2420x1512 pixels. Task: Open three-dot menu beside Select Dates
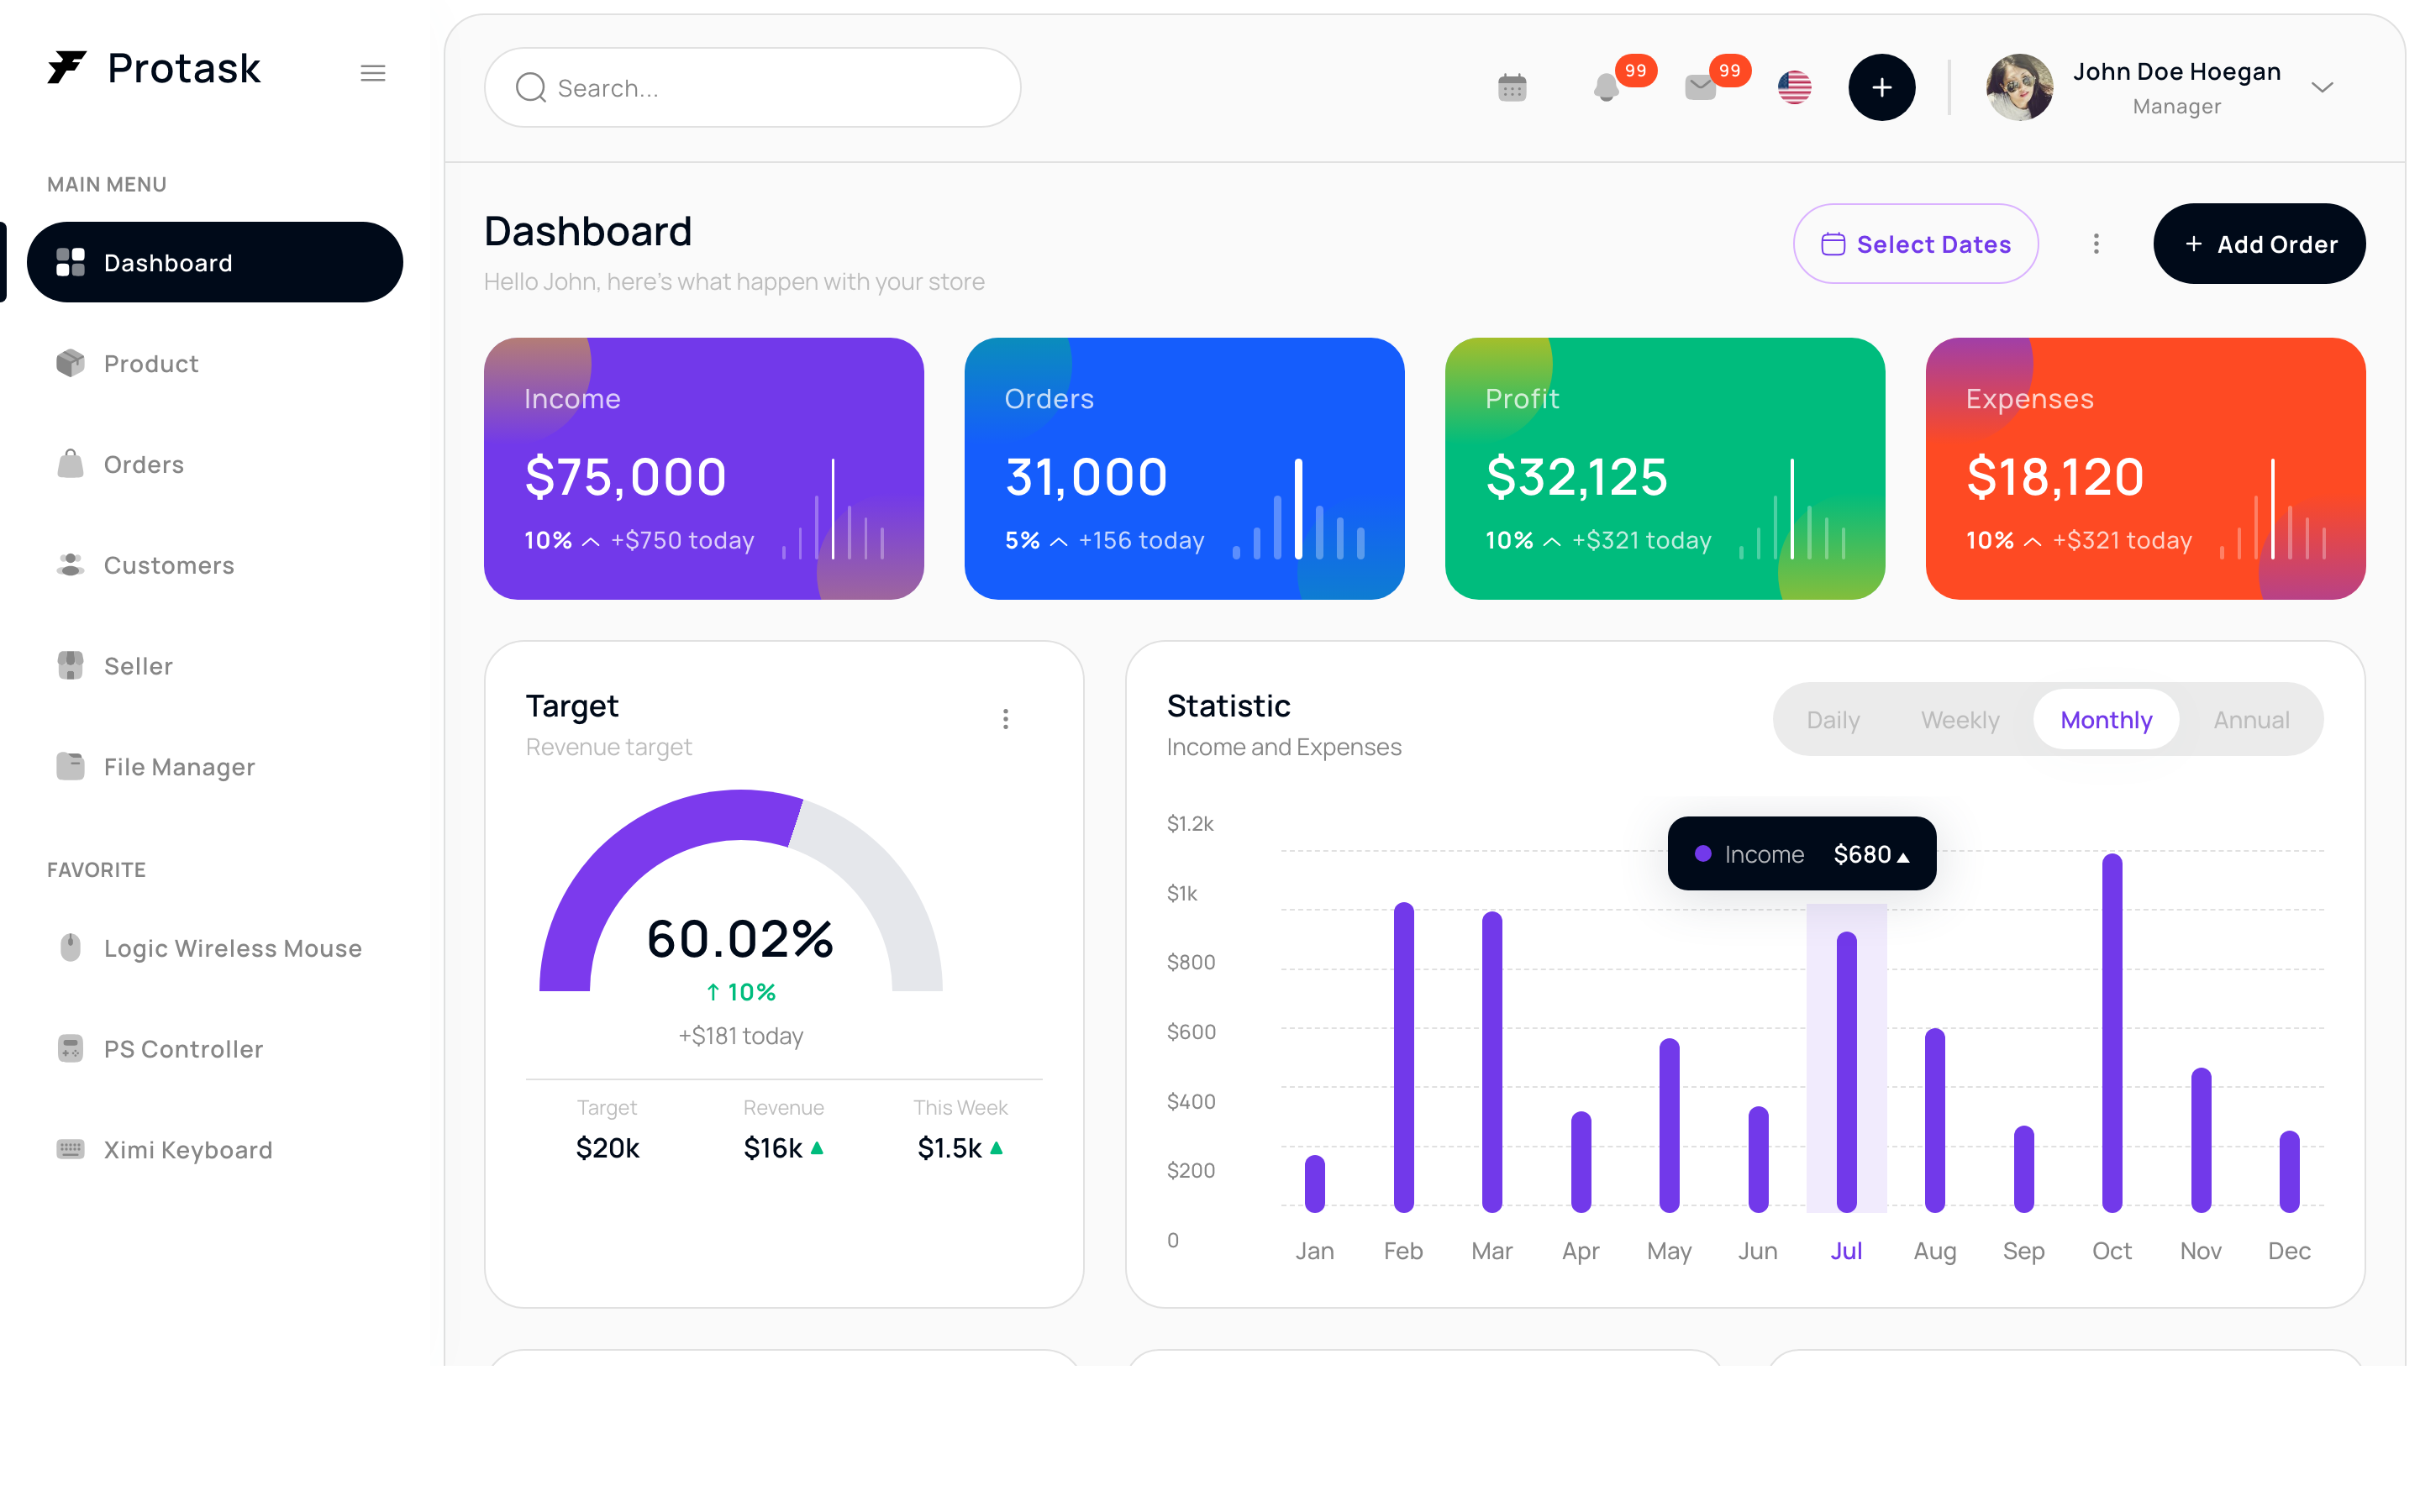click(x=2096, y=244)
